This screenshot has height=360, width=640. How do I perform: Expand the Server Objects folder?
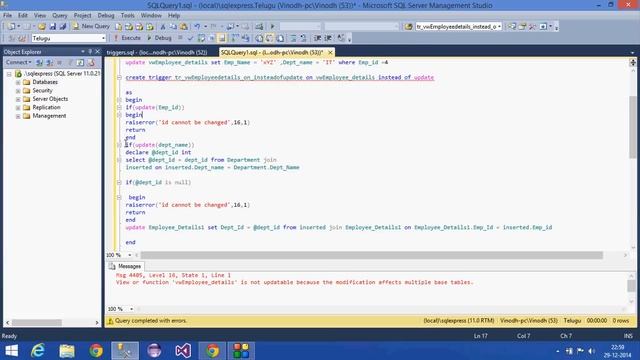pyautogui.click(x=18, y=99)
